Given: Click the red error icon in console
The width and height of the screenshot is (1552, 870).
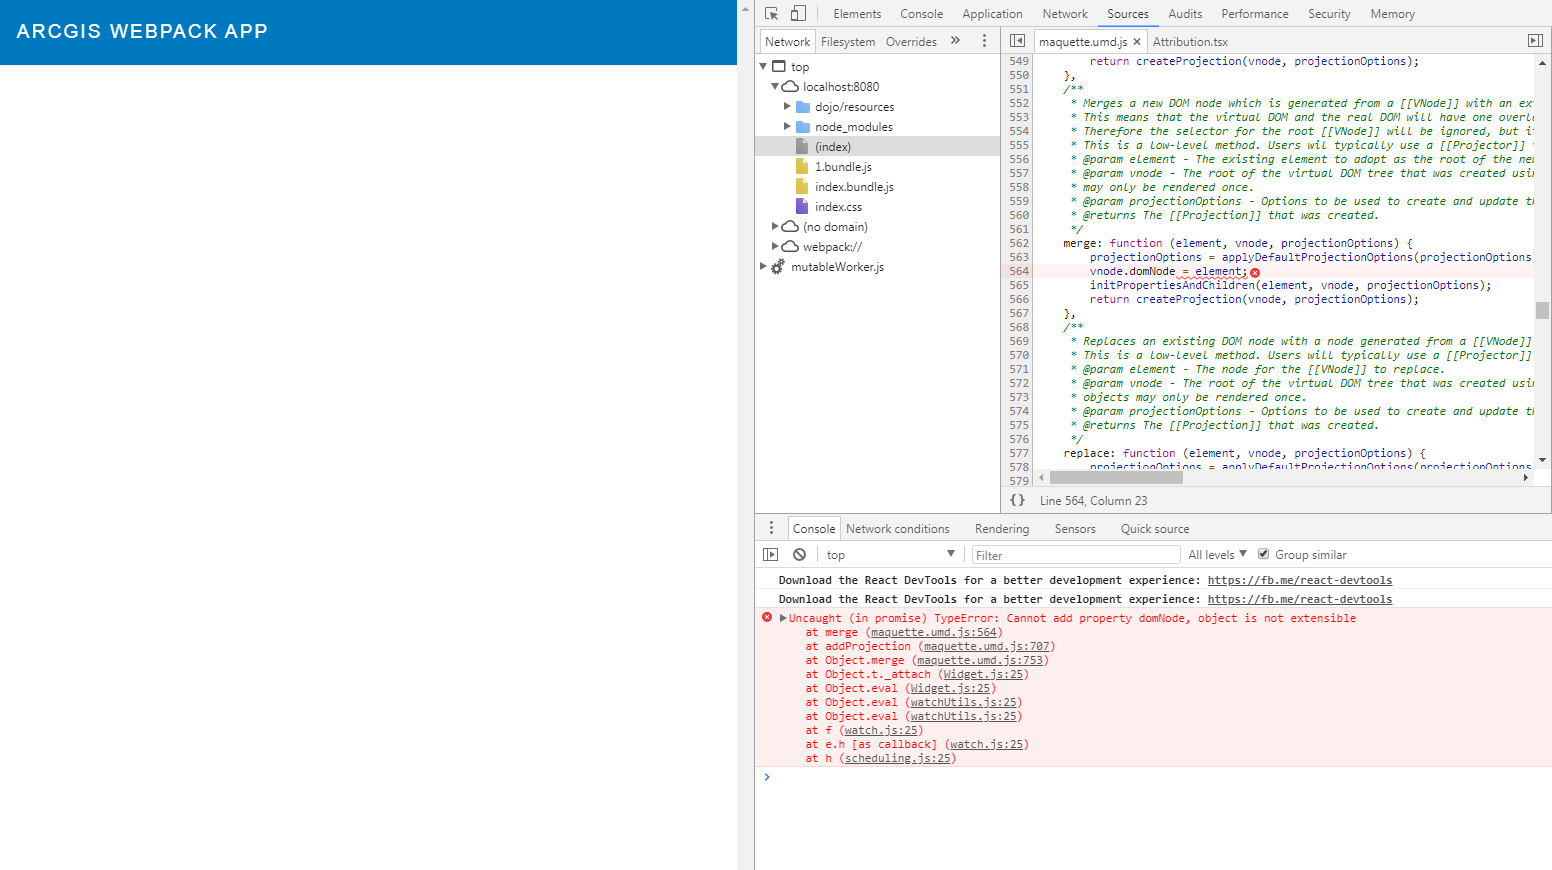Looking at the screenshot, I should [x=767, y=617].
